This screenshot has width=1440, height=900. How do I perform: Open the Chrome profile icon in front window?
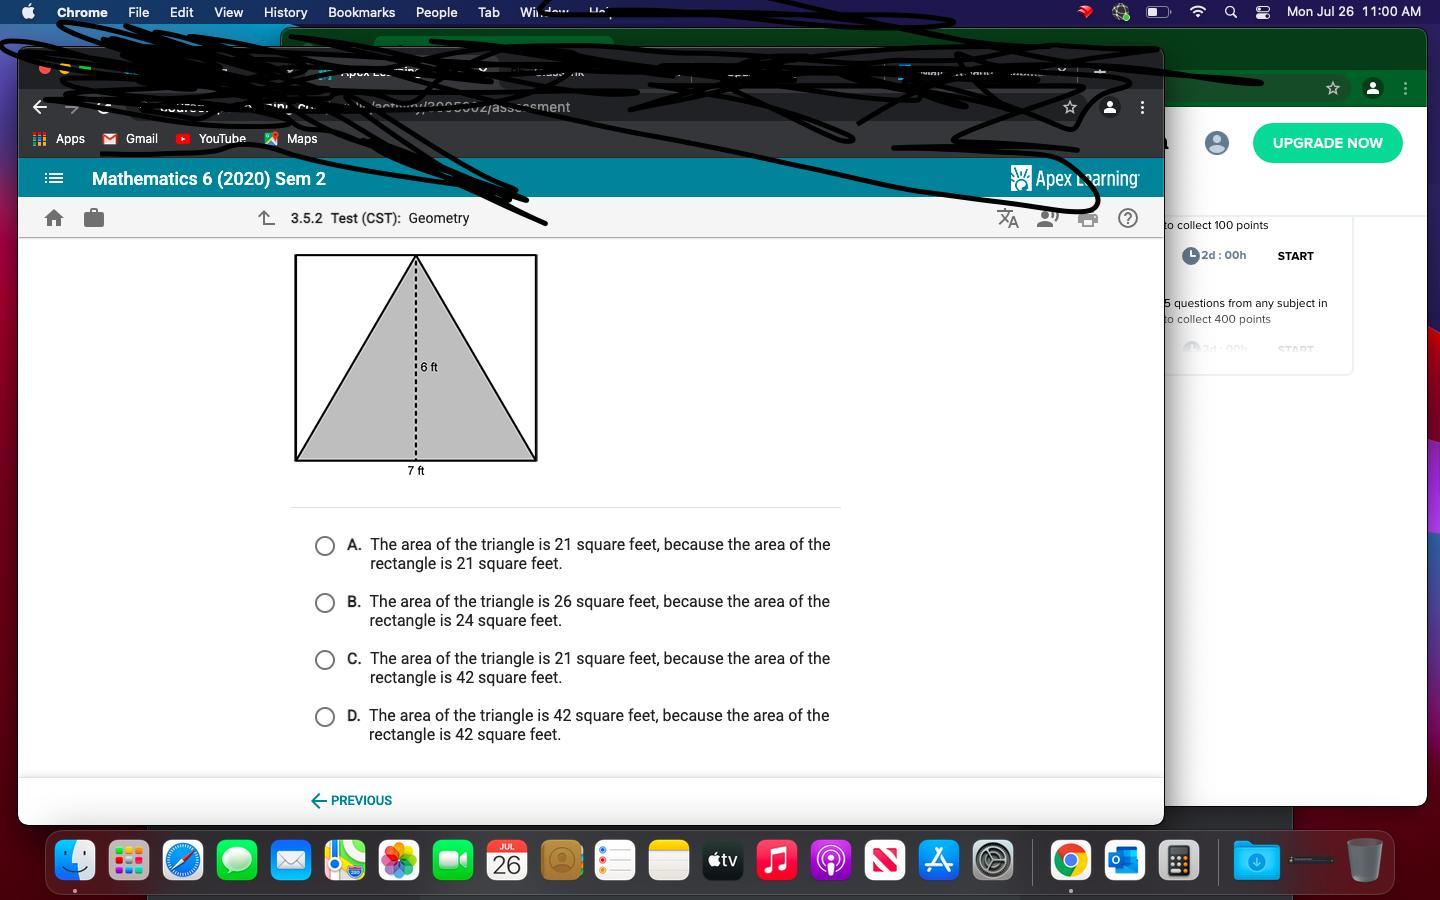point(1109,107)
